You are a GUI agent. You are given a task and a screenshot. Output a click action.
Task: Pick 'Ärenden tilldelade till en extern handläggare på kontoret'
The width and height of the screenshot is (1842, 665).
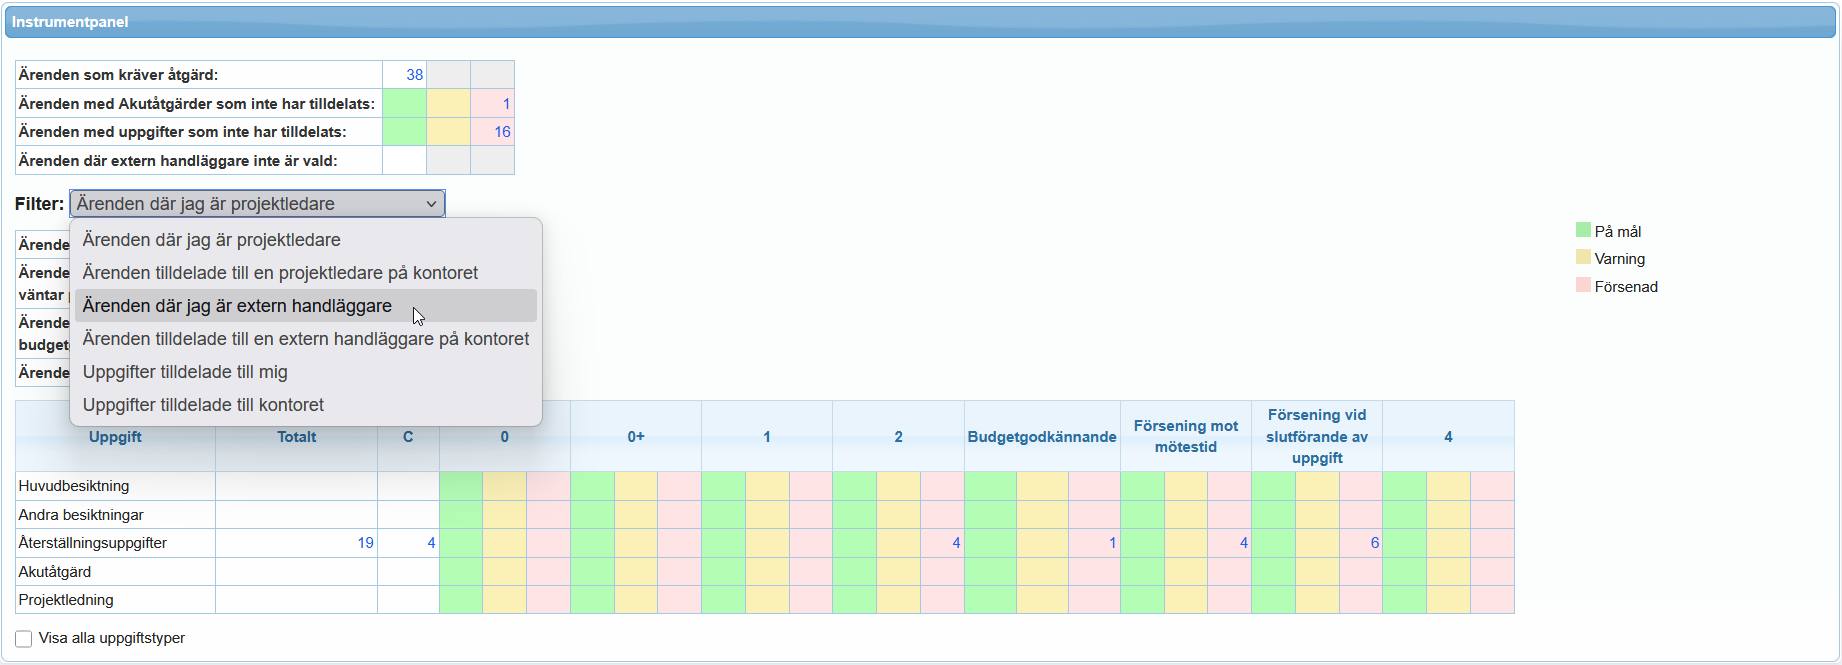[305, 339]
